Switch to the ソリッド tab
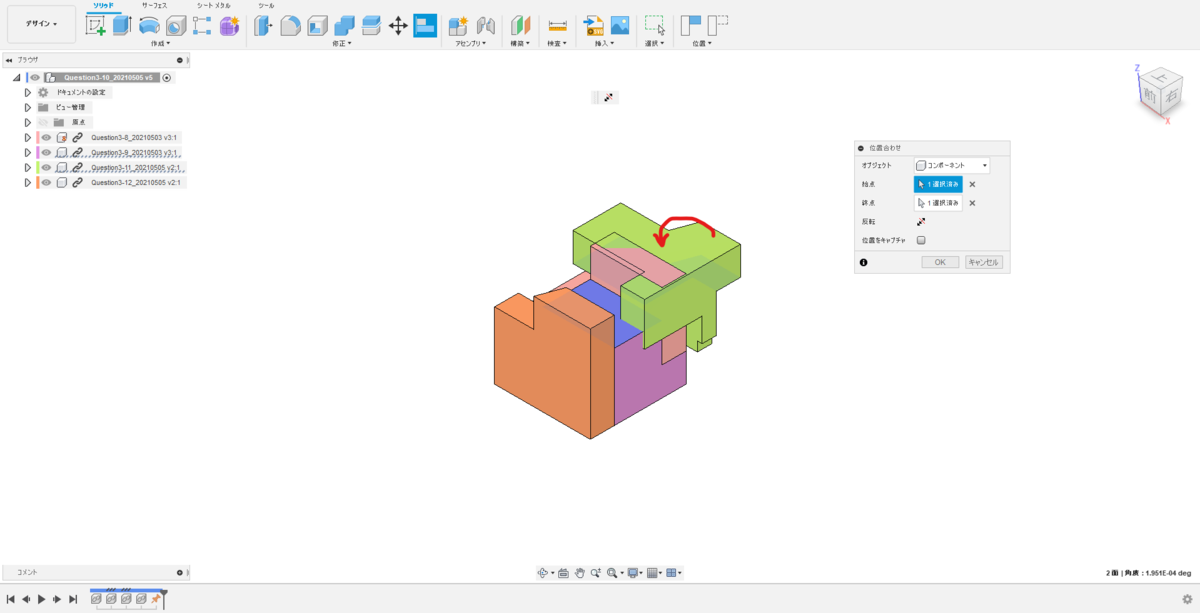This screenshot has height=613, width=1200. pos(104,6)
